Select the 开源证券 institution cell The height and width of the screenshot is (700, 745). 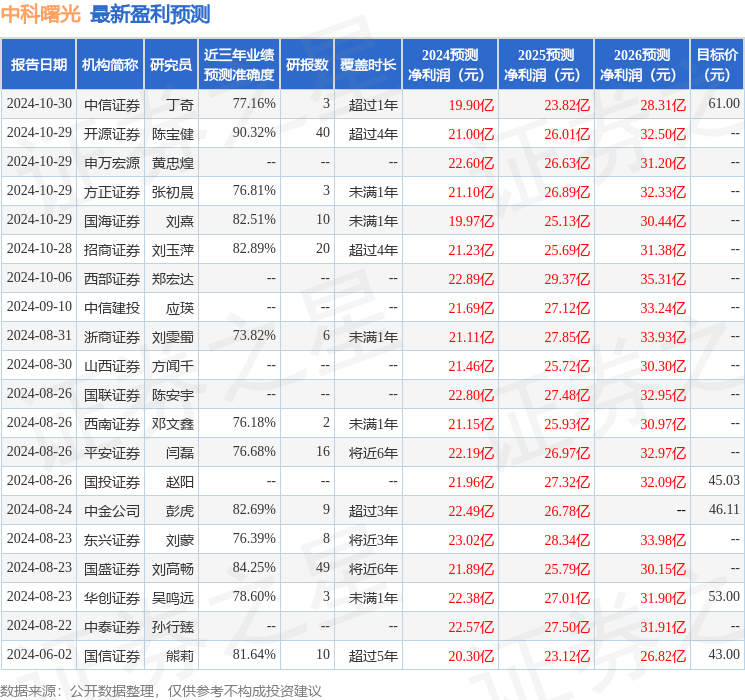[112, 134]
